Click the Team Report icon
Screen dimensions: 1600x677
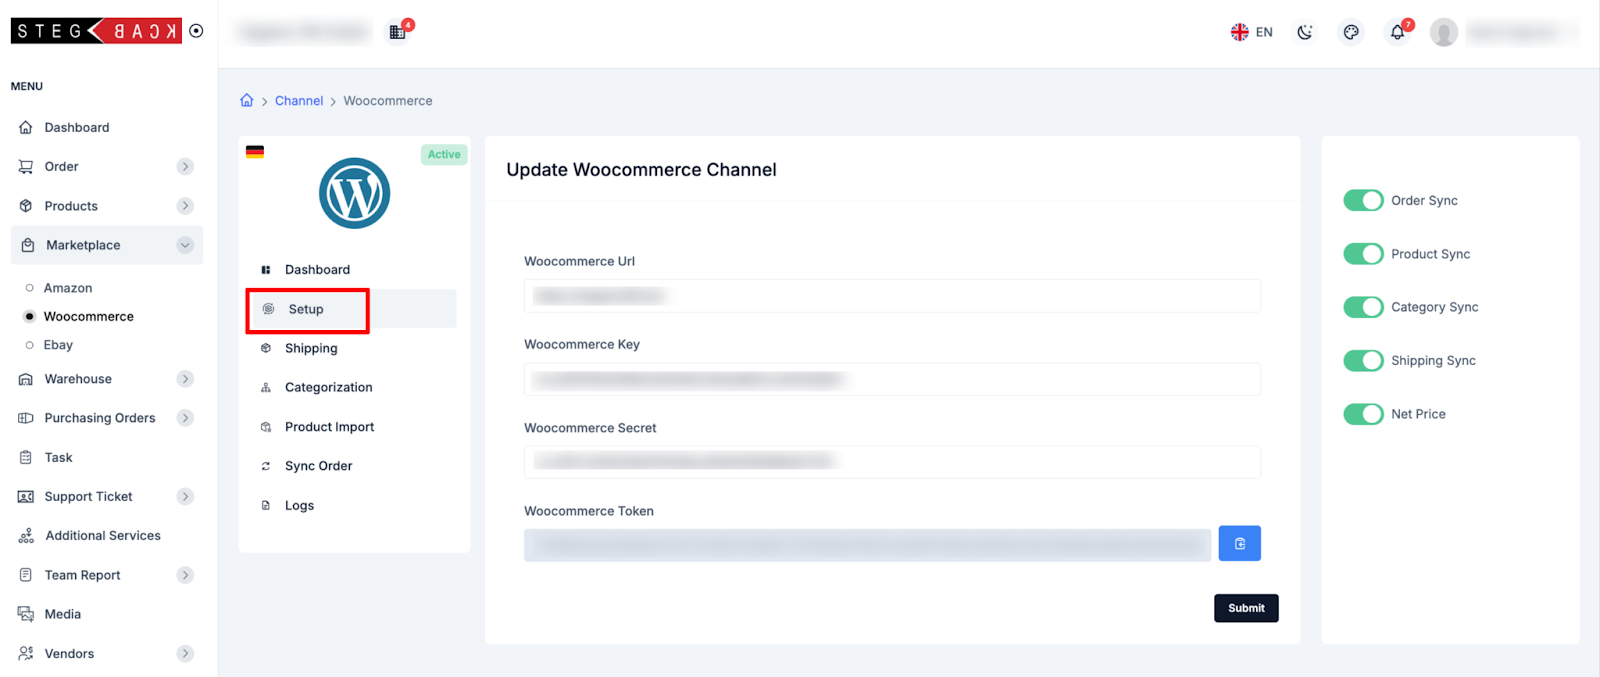(x=26, y=575)
